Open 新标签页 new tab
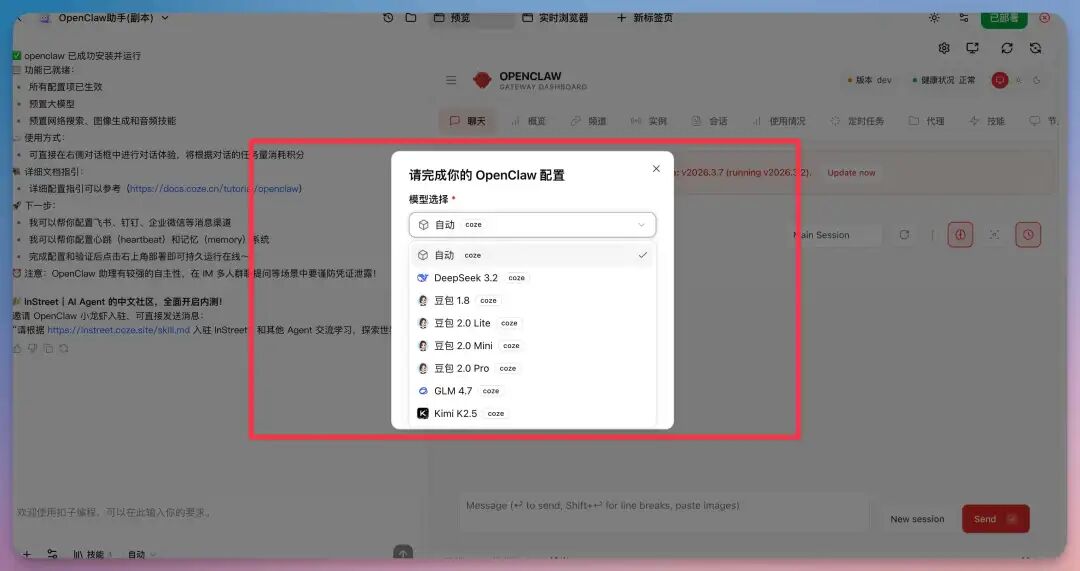 pyautogui.click(x=645, y=18)
